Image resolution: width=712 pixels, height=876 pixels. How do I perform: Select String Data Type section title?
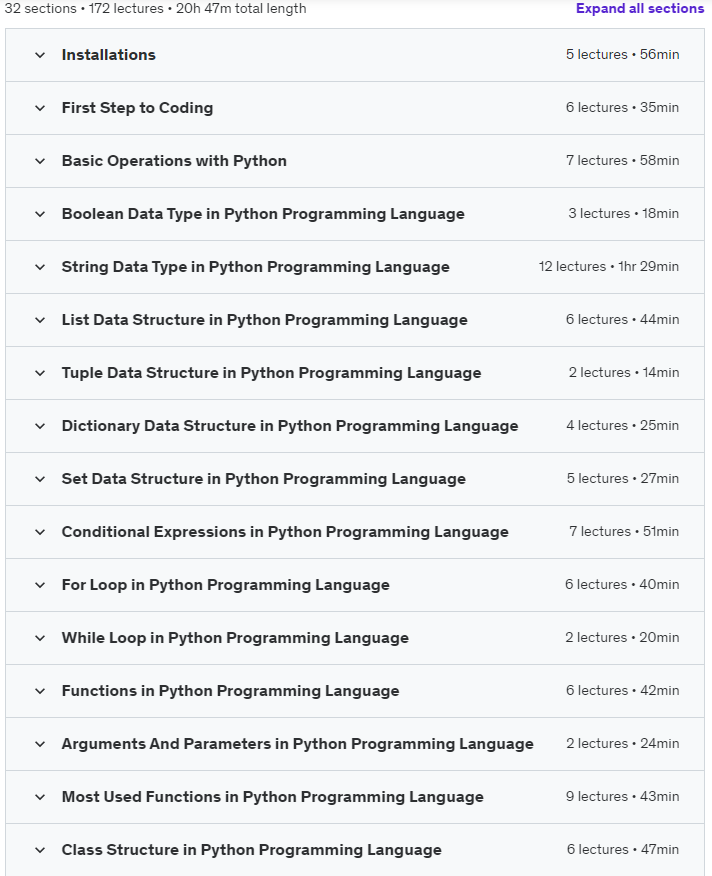tap(255, 267)
